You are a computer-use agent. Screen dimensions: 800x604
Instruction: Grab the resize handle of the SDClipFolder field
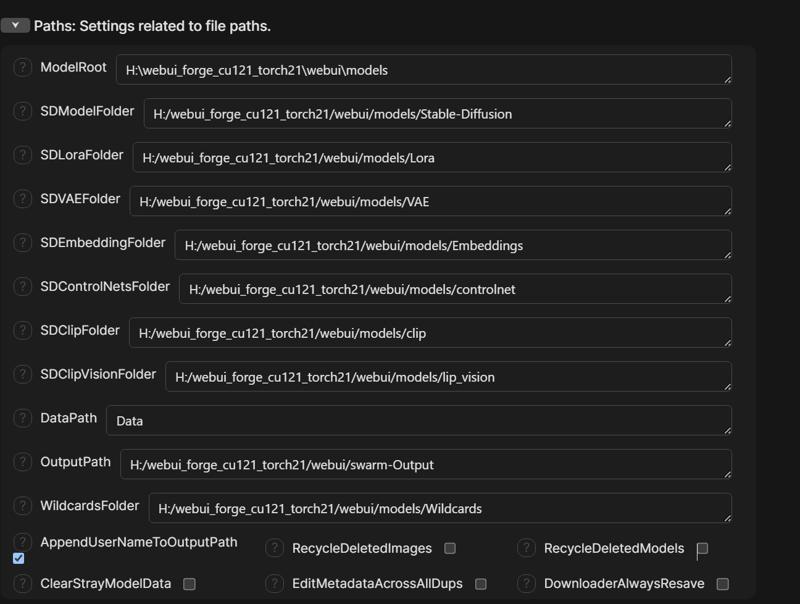pyautogui.click(x=727, y=343)
